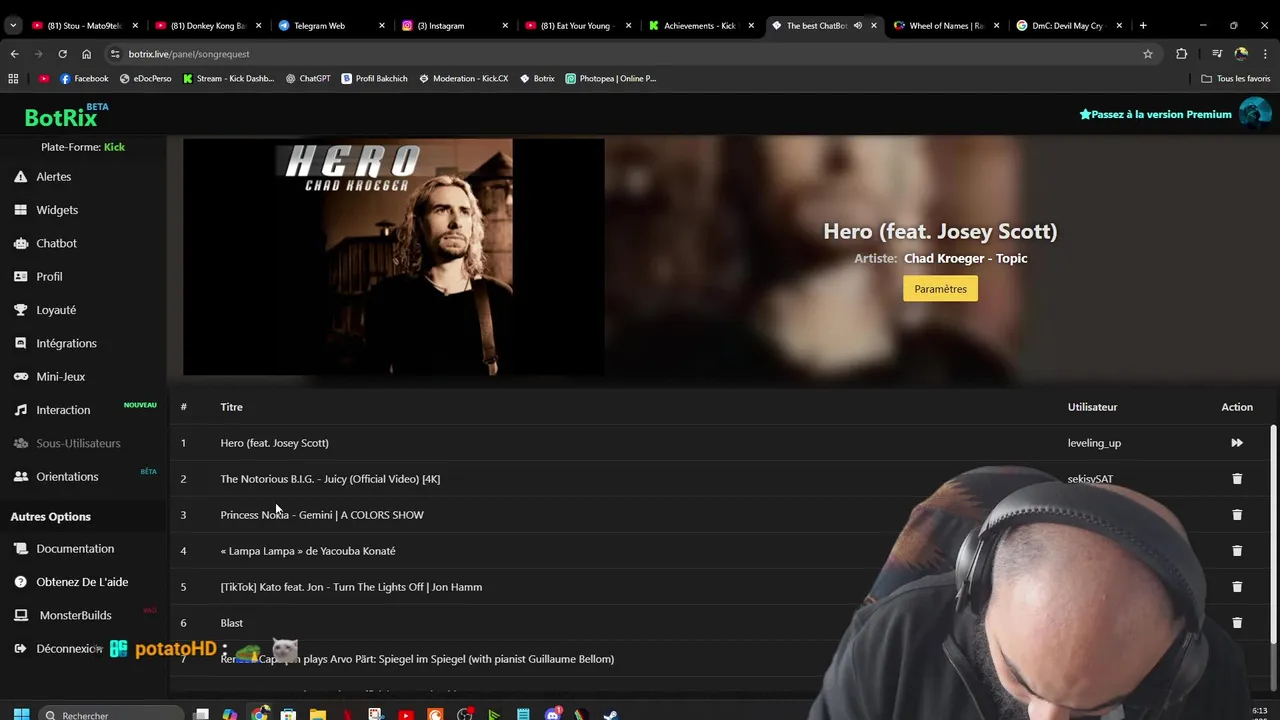The height and width of the screenshot is (720, 1280).
Task: Open Tous les favoris folder
Action: tap(1236, 78)
